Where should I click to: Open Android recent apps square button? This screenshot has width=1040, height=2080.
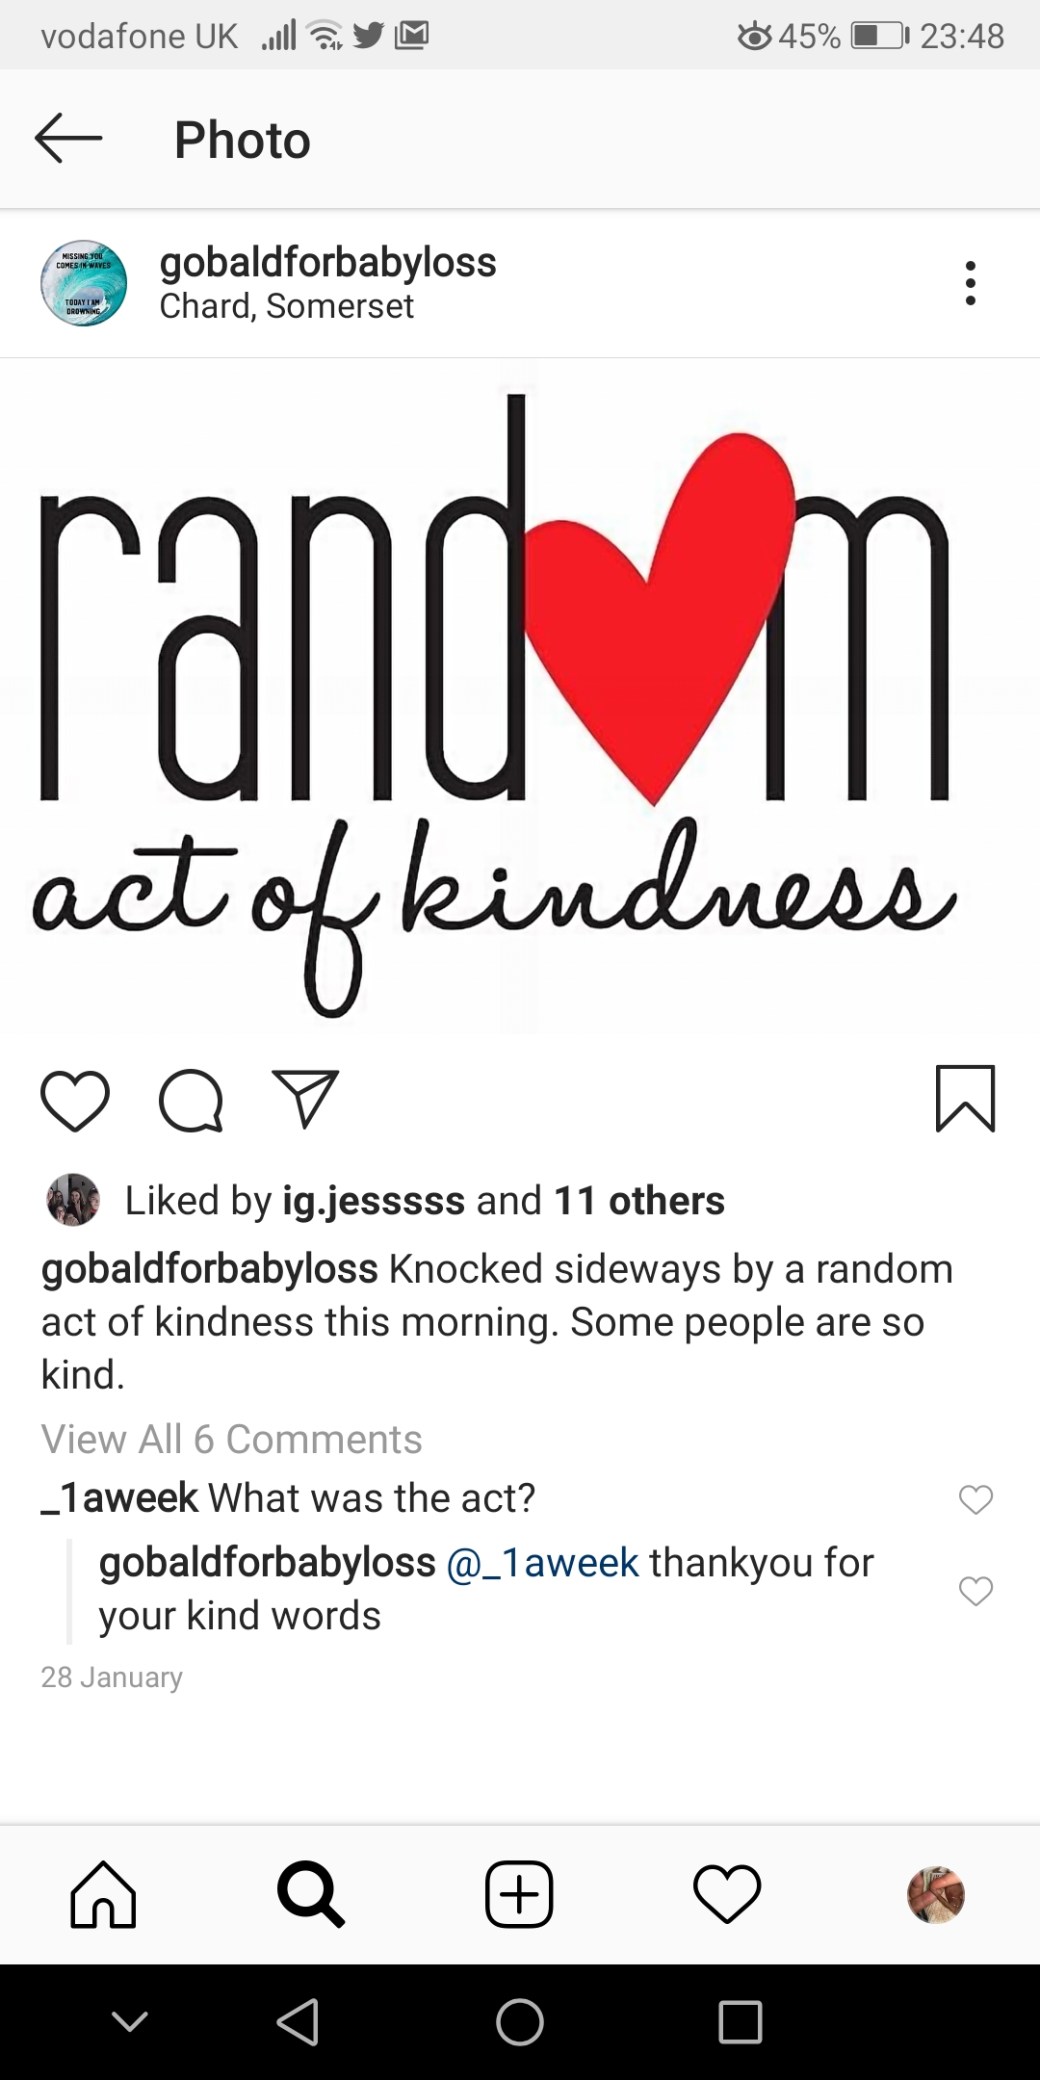click(740, 2022)
